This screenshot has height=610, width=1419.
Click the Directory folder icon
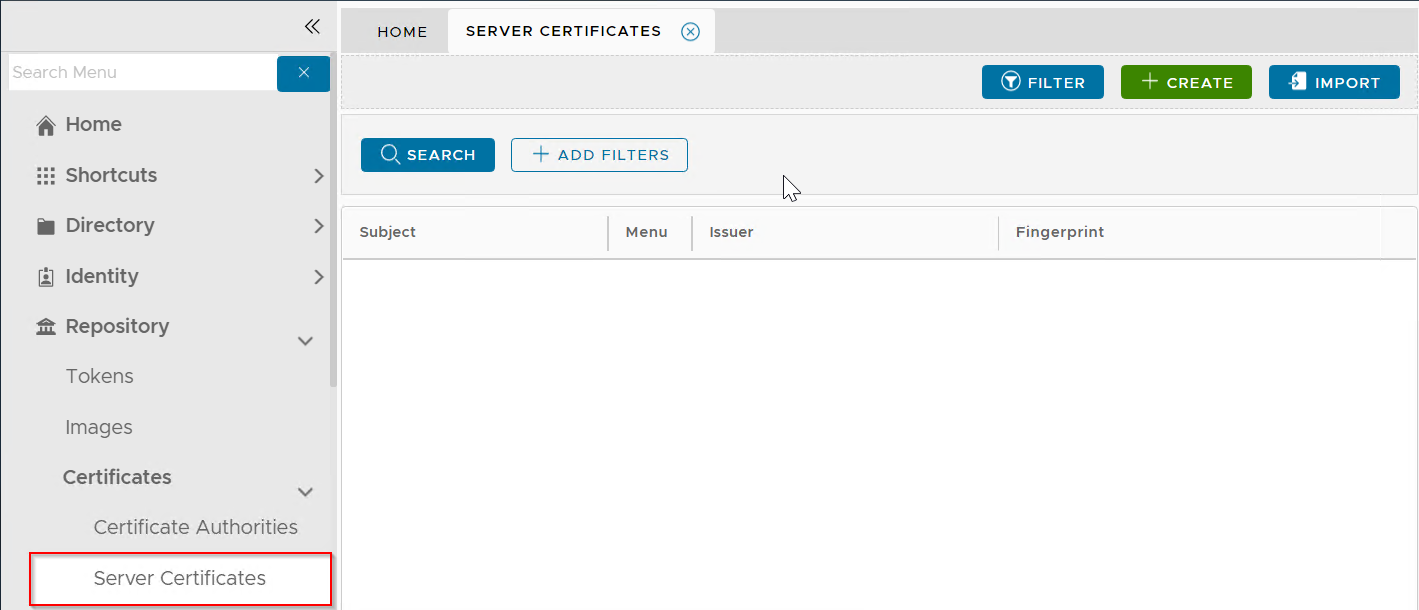(x=45, y=226)
